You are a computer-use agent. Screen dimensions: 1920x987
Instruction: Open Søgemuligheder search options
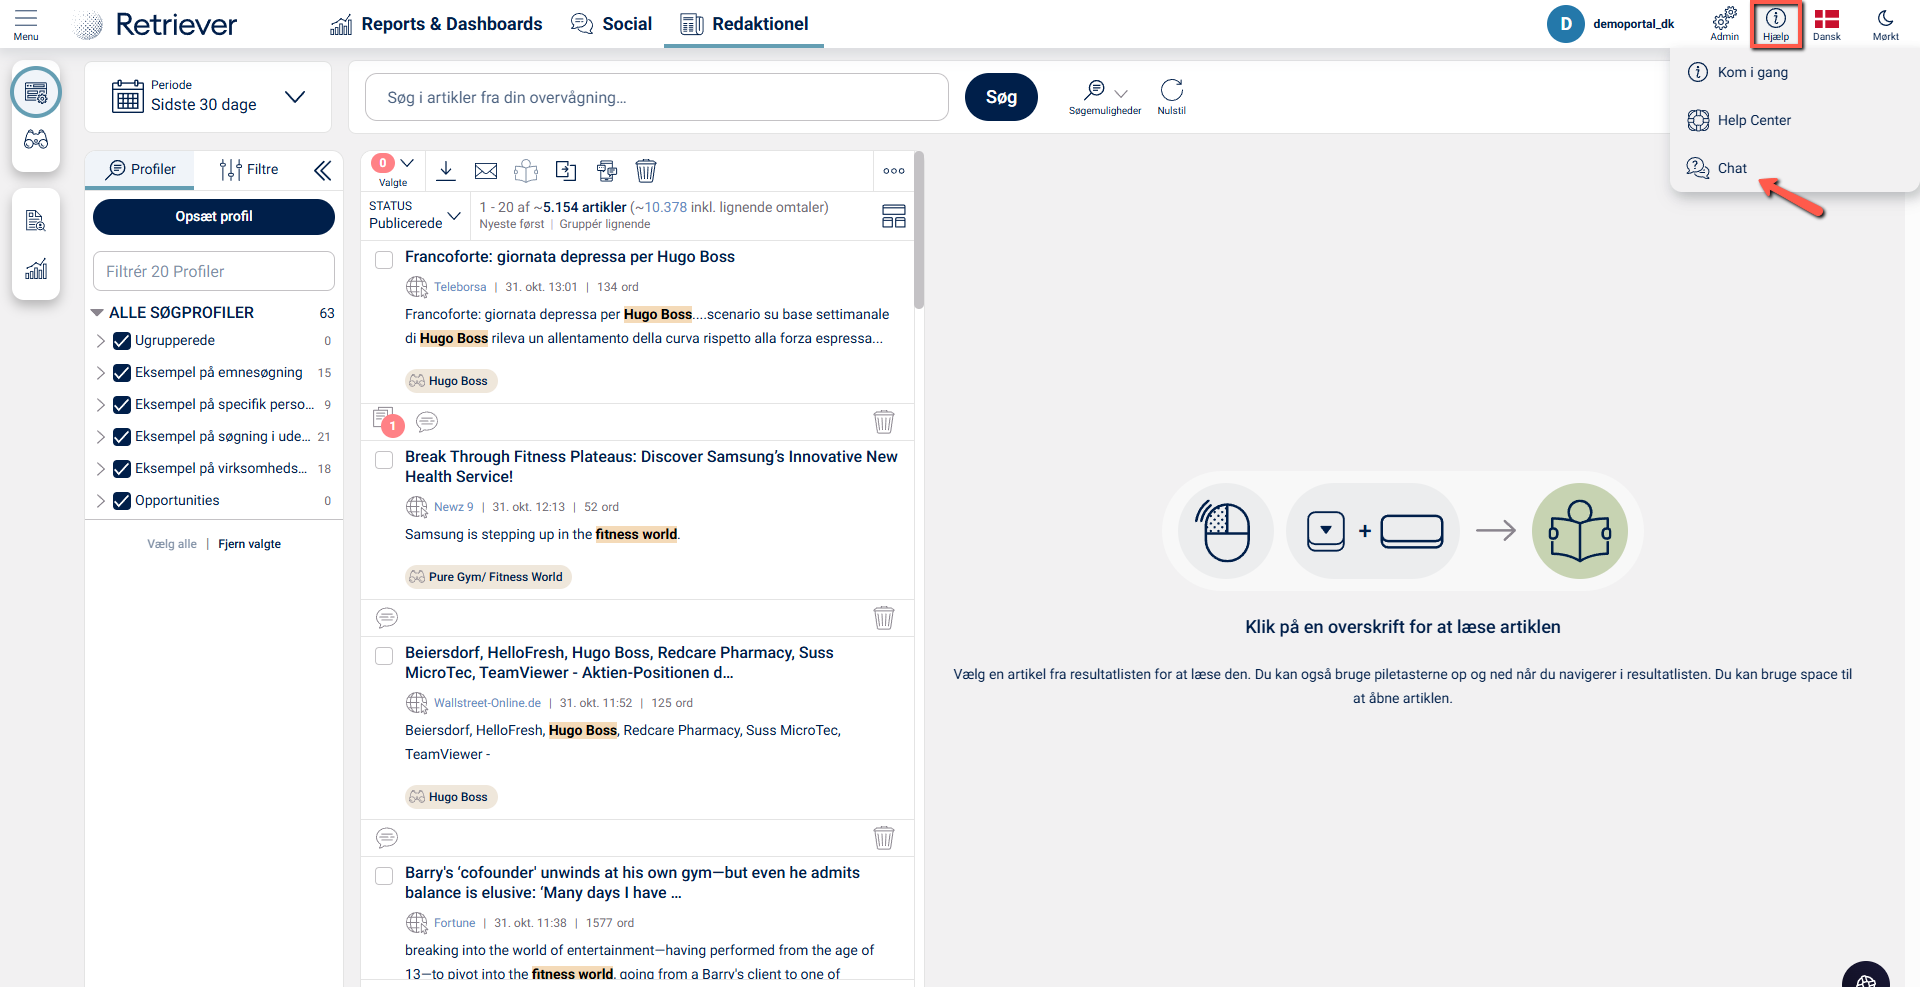coord(1105,98)
